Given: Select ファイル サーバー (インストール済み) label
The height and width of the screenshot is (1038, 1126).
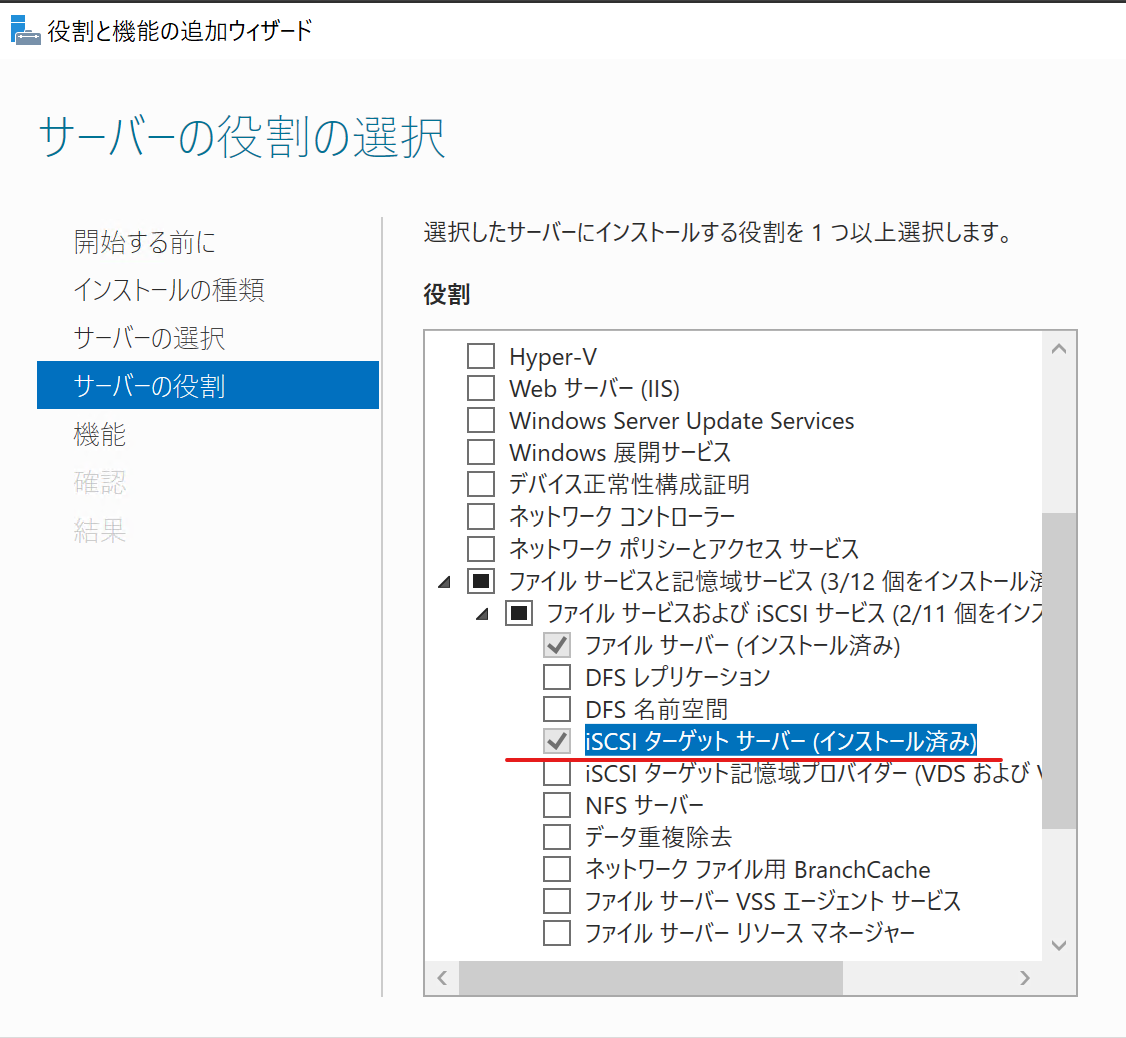Looking at the screenshot, I should pos(743,645).
